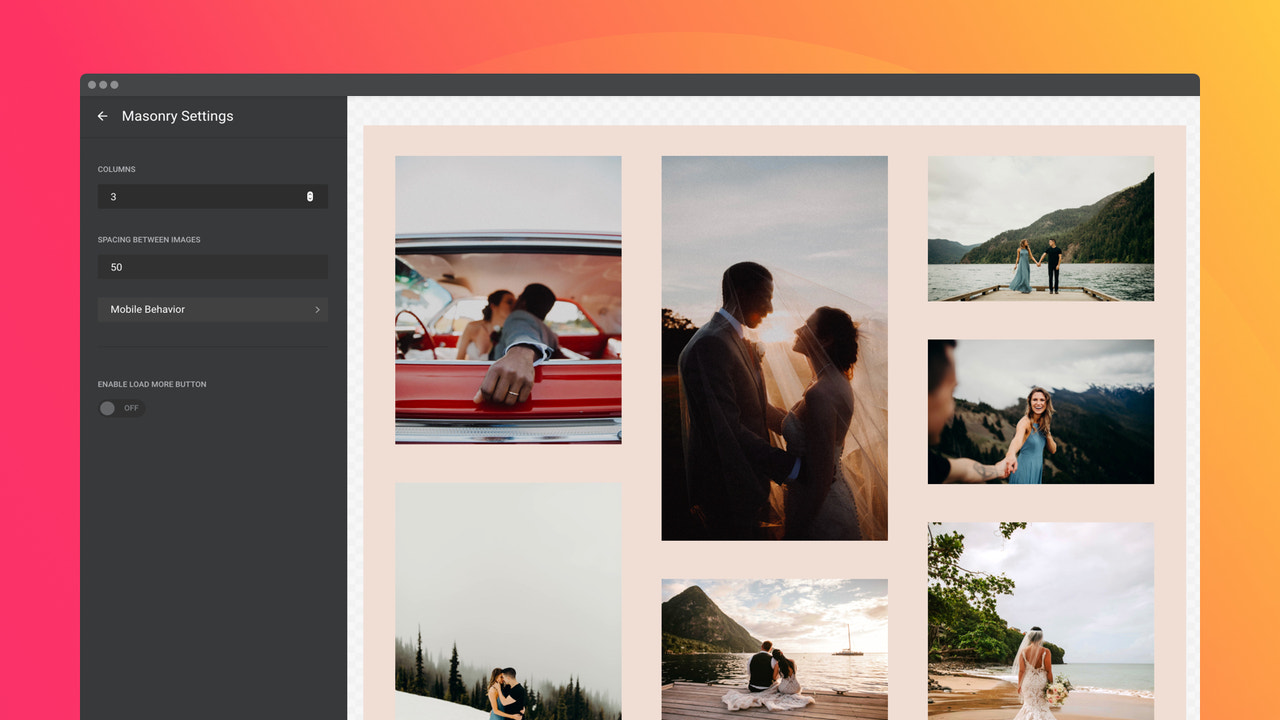The height and width of the screenshot is (720, 1280).
Task: Edit the spacing value field showing 50
Action: pyautogui.click(x=200, y=267)
